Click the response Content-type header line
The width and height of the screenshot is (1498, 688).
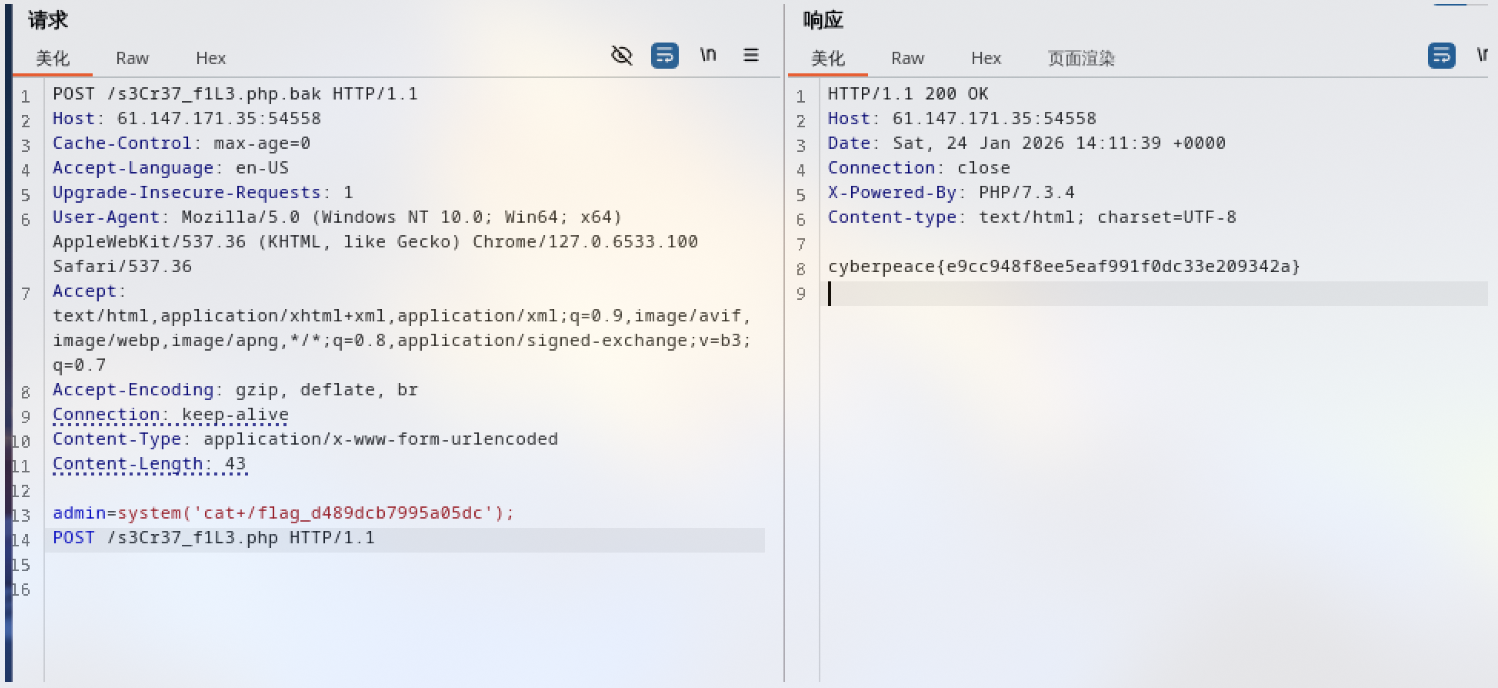[x=1032, y=217]
